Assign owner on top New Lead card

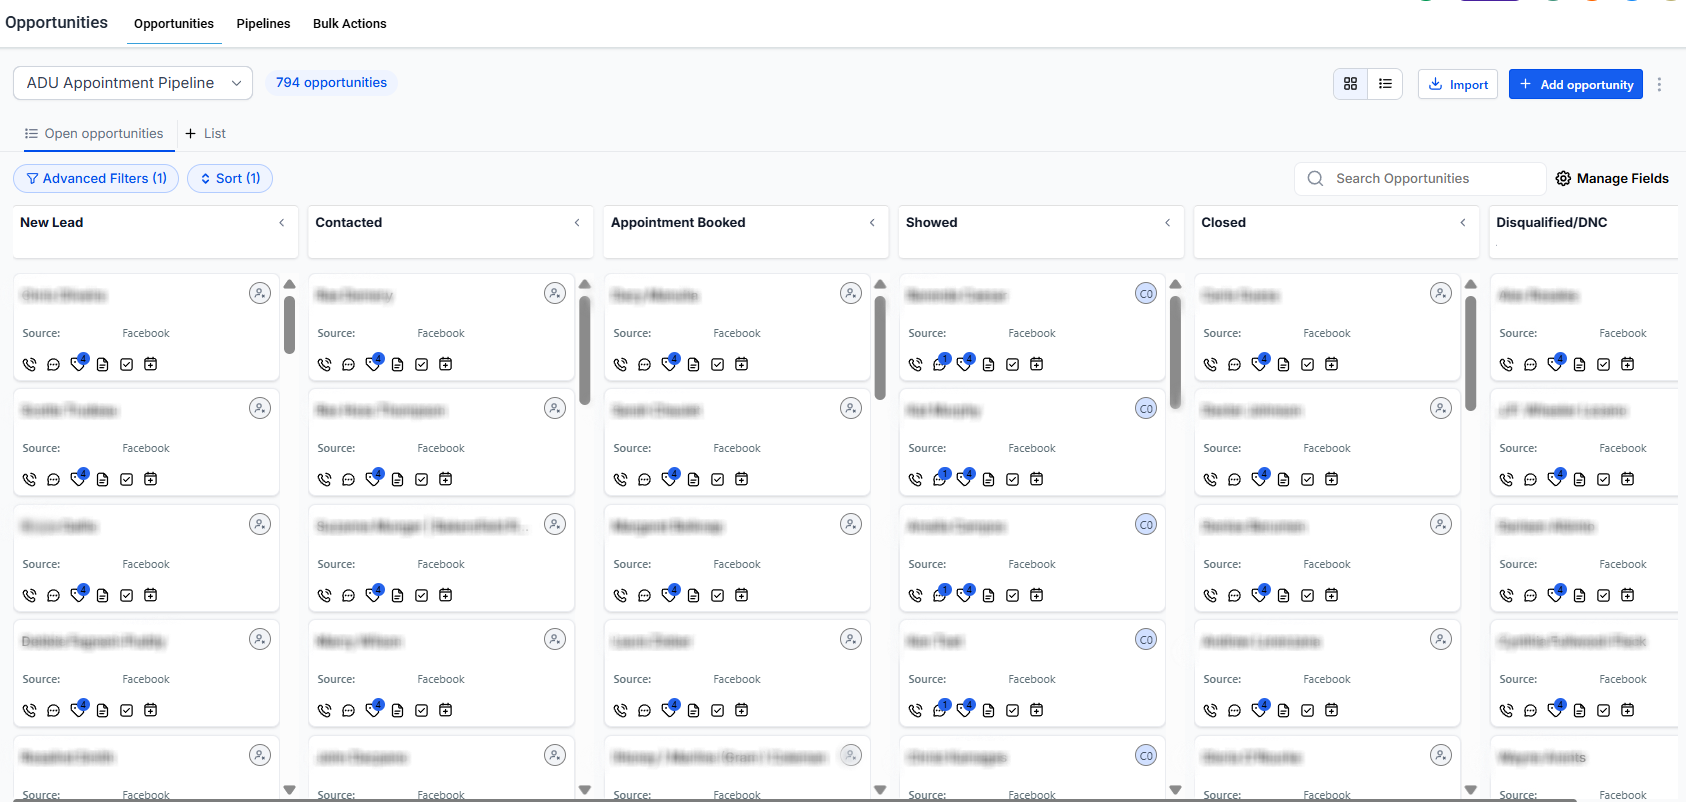(x=260, y=293)
